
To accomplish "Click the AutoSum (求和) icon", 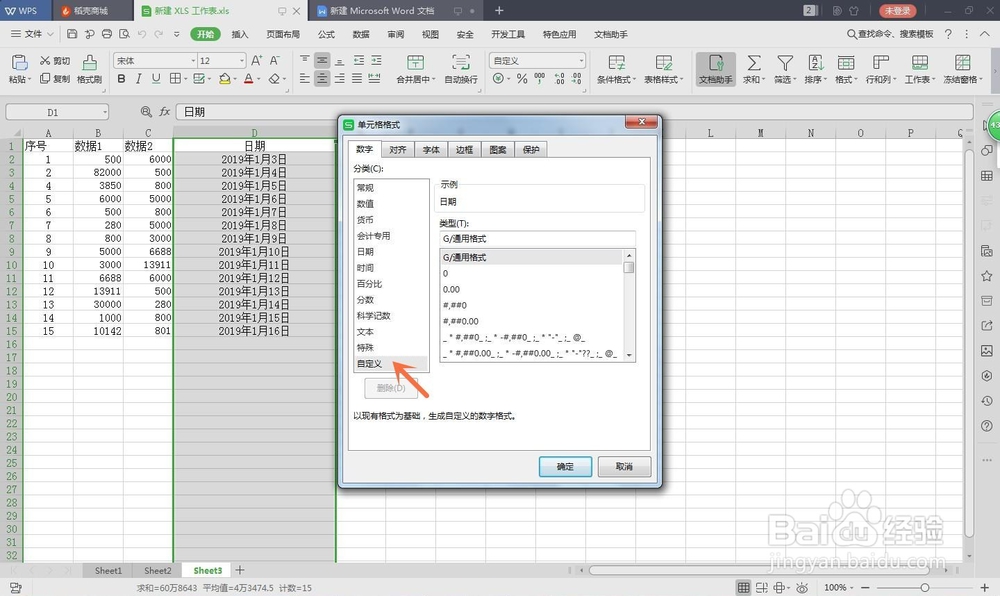I will click(x=754, y=62).
